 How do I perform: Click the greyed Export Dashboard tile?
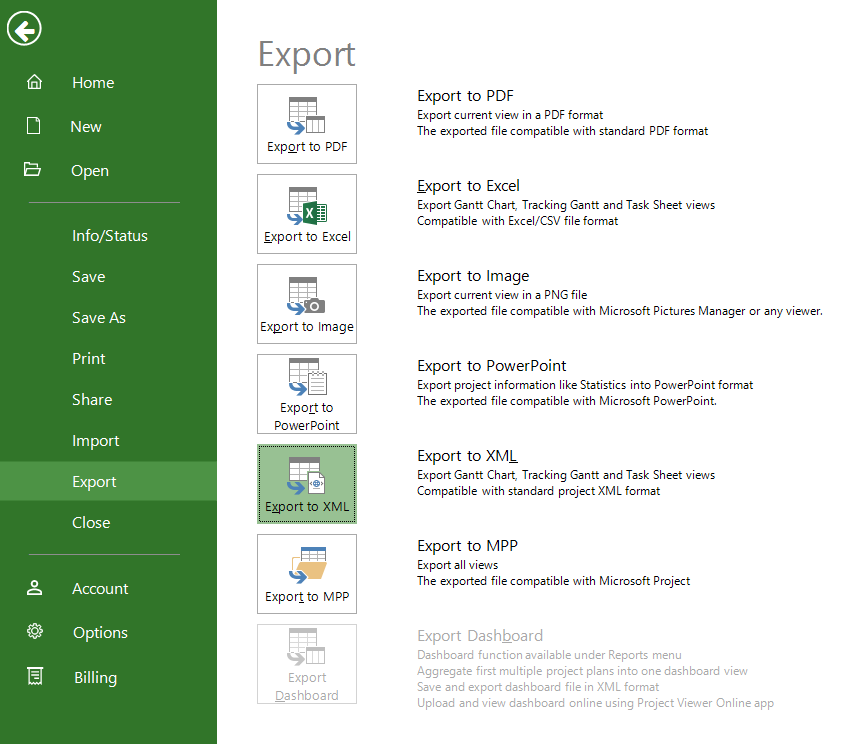click(307, 664)
